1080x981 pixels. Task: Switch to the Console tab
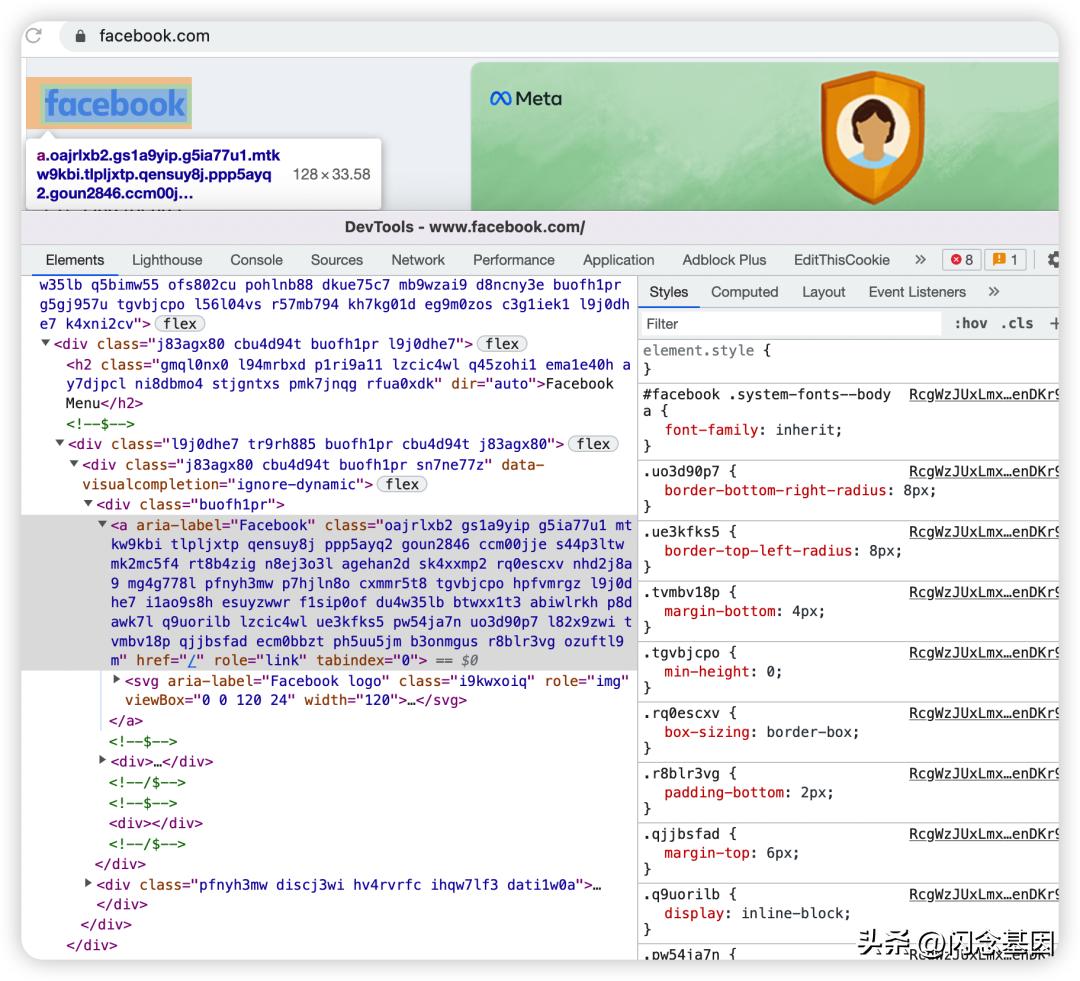pos(256,260)
